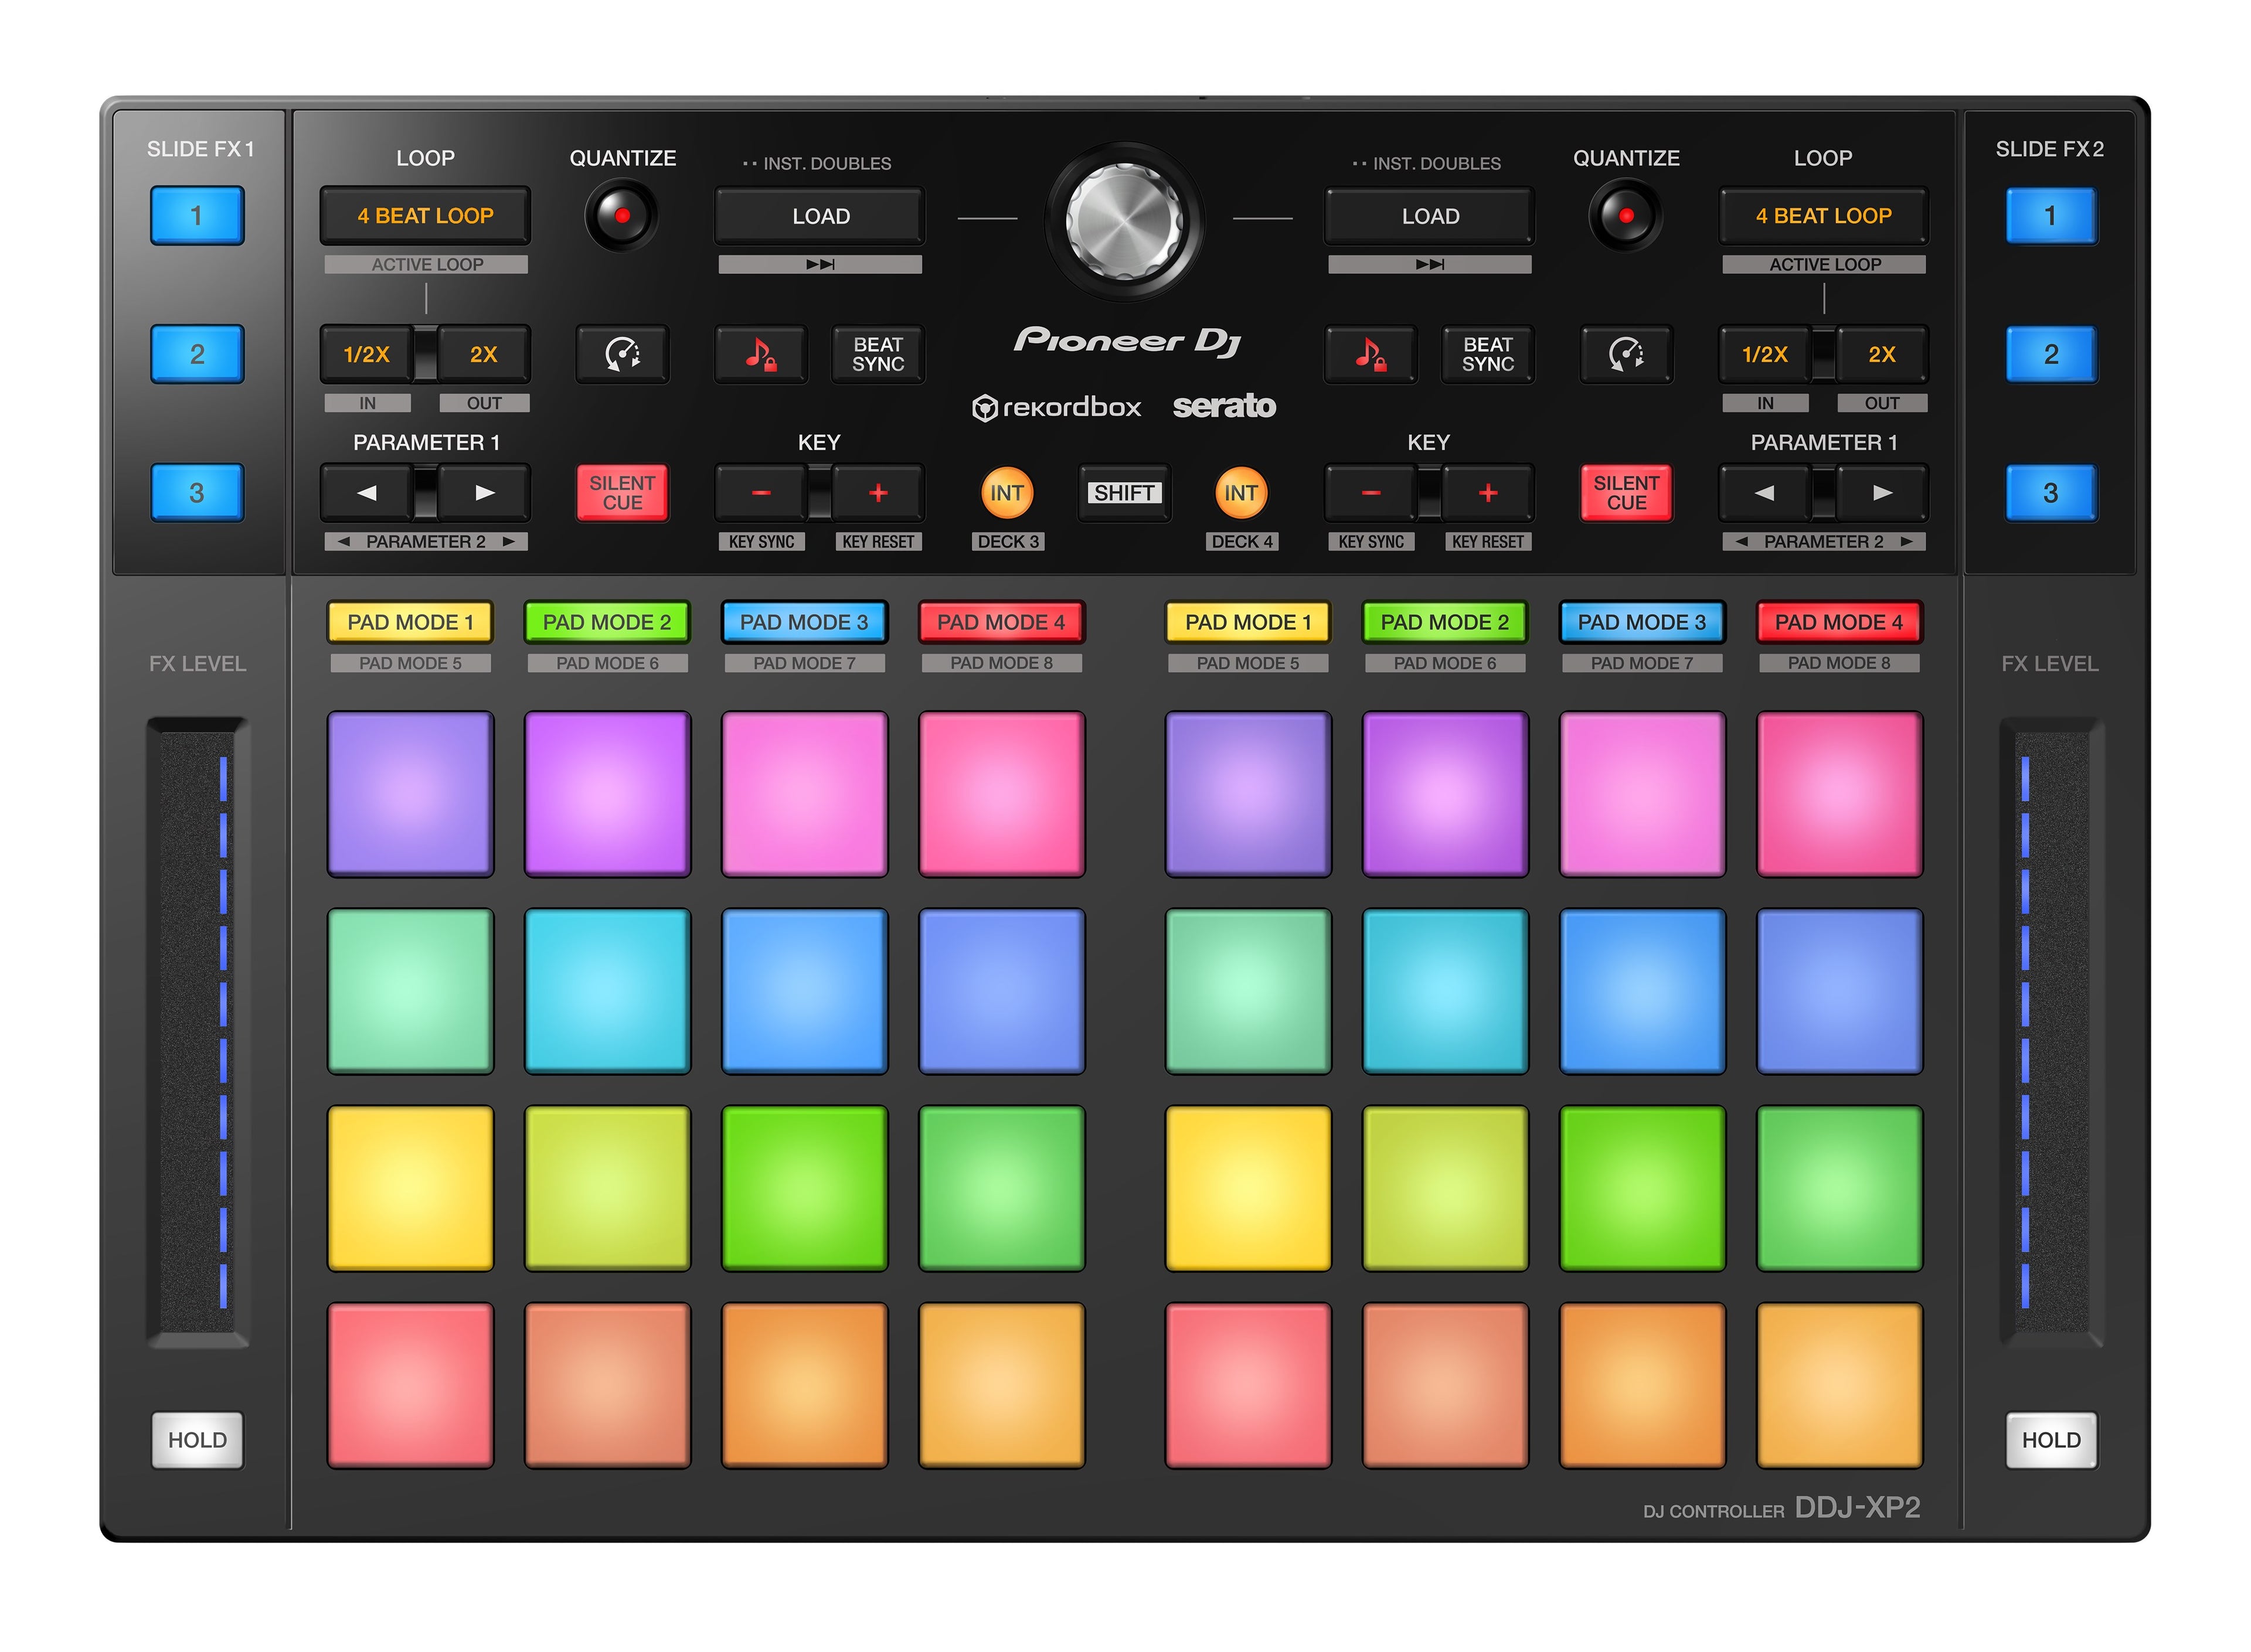Enable the left Silent Cue button

coord(622,492)
